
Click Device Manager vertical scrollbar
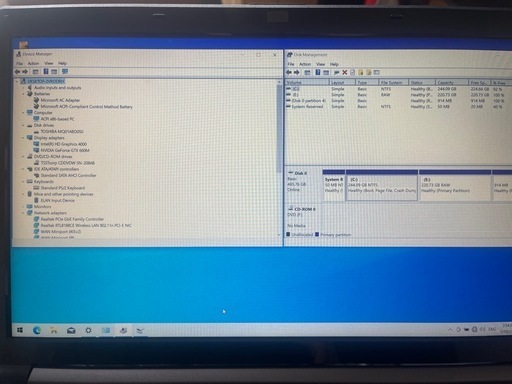pos(279,128)
